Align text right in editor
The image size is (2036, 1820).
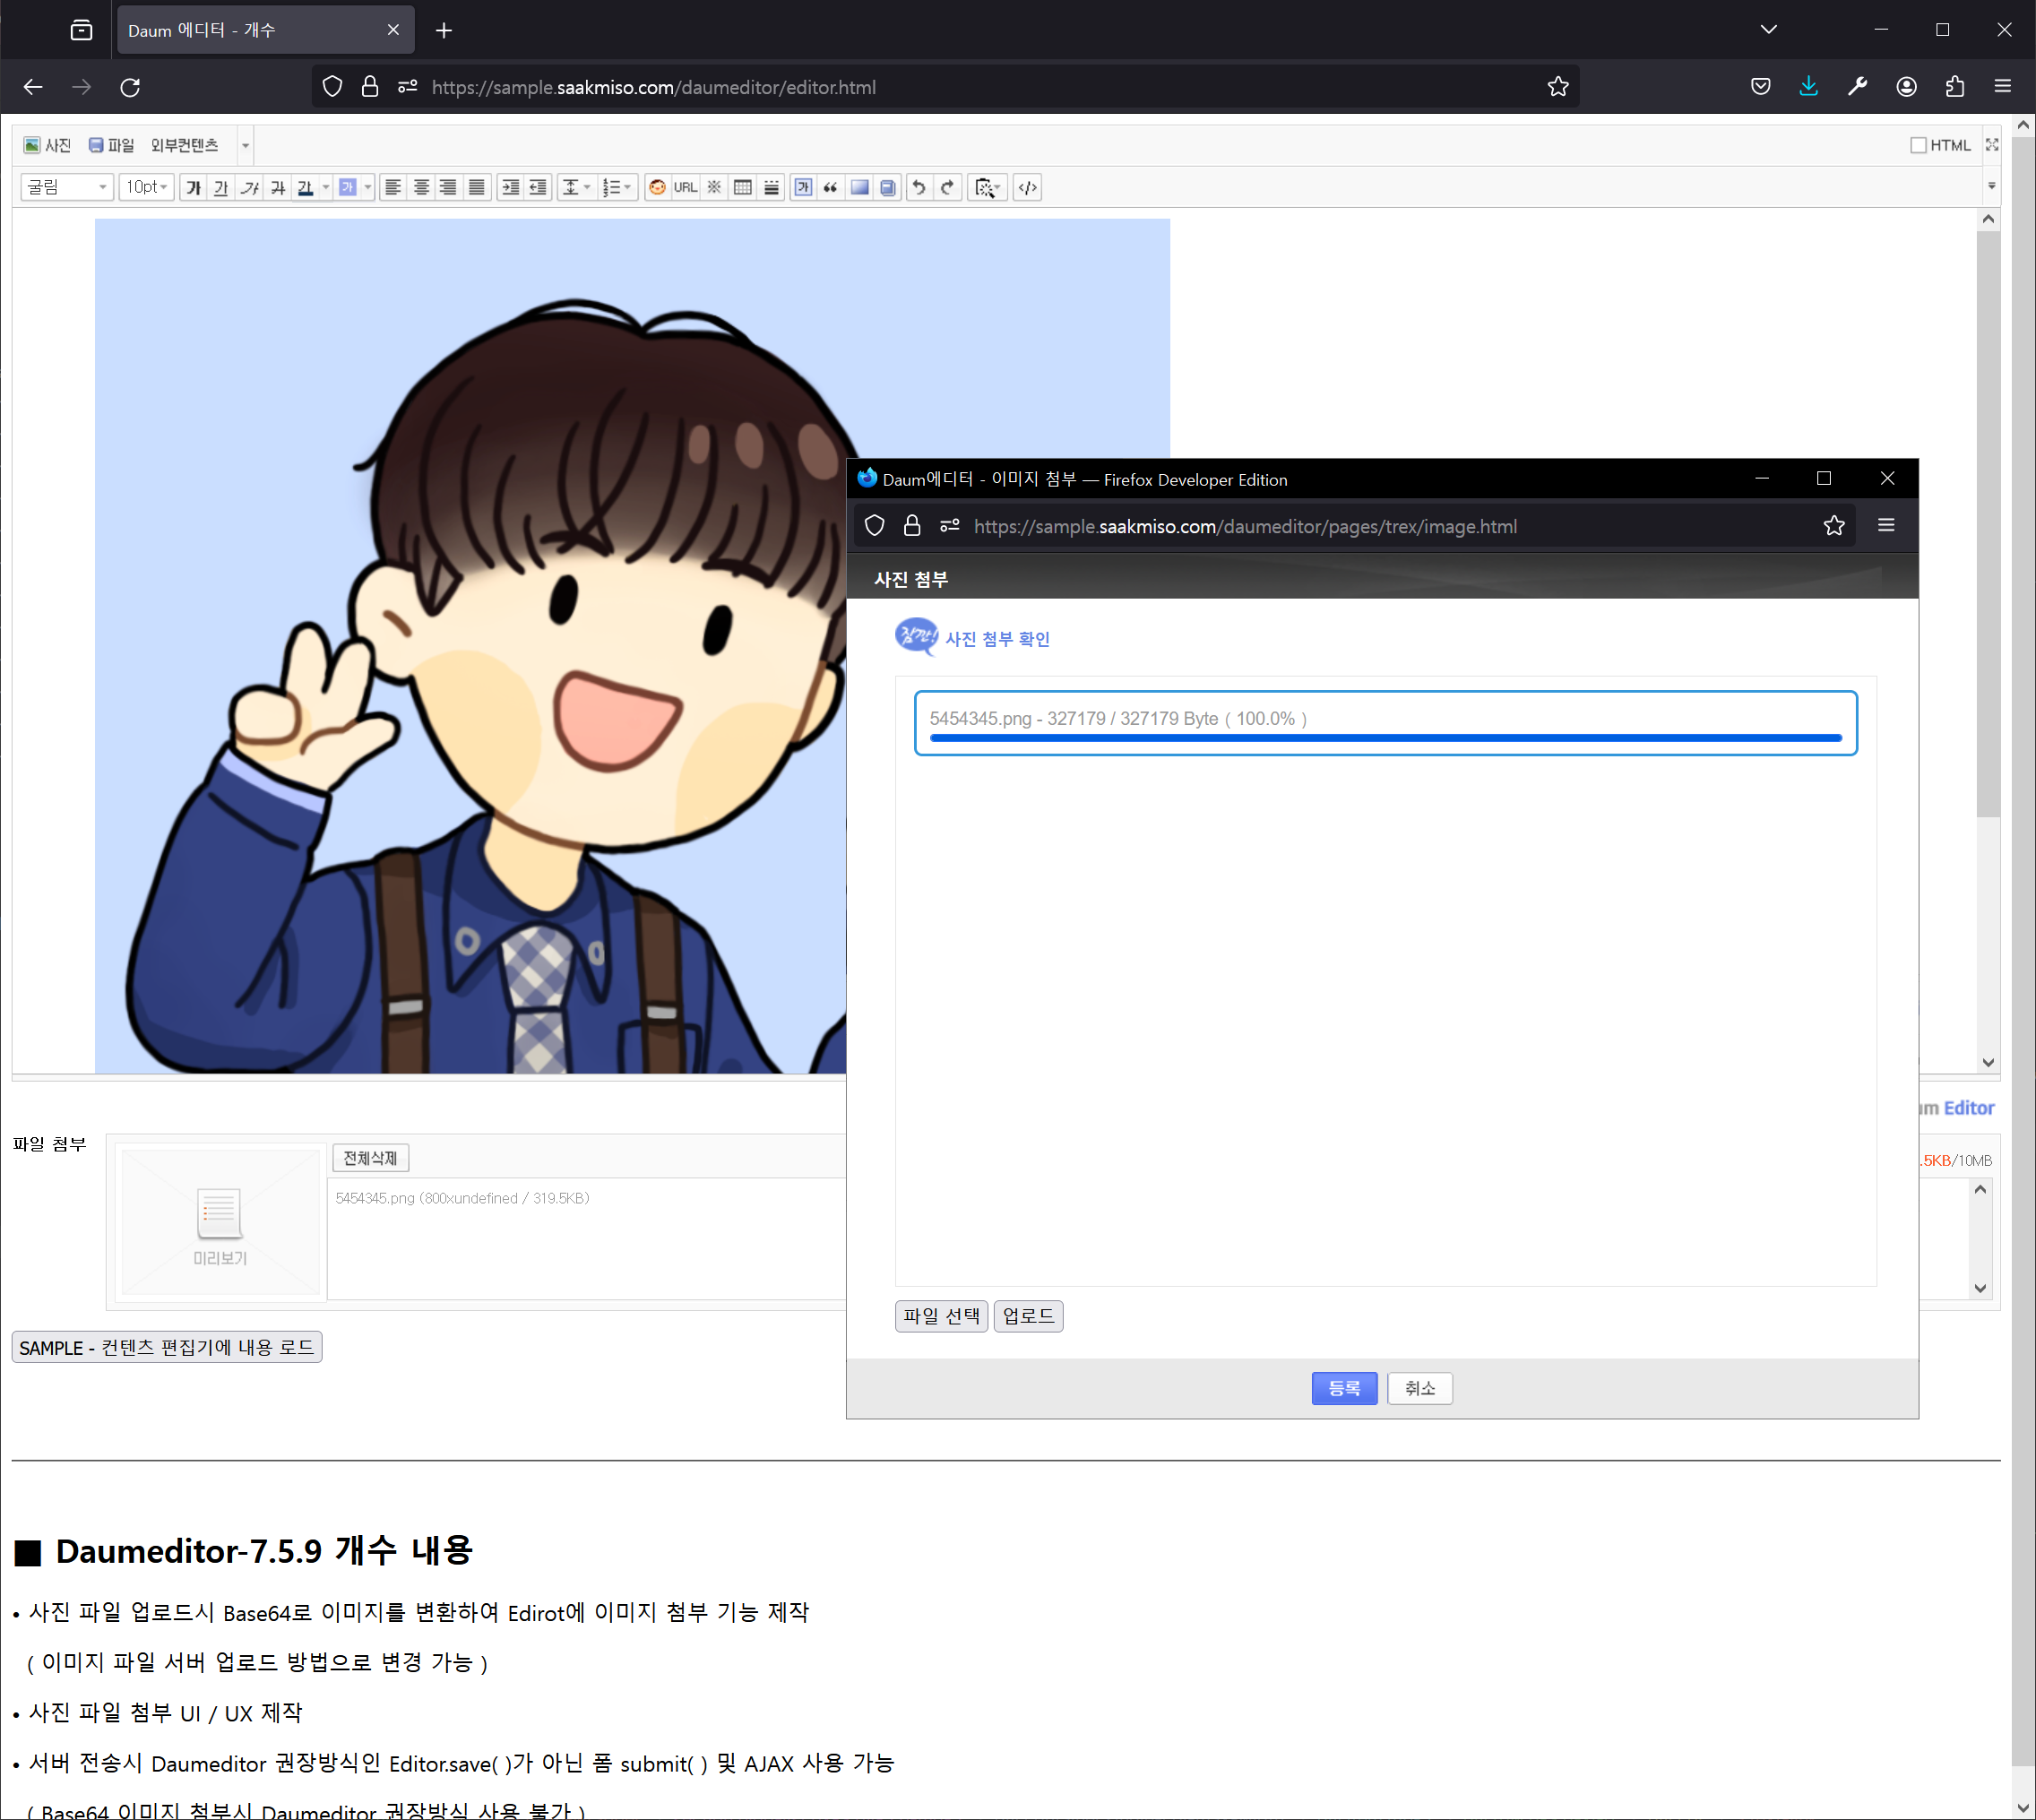click(x=448, y=187)
